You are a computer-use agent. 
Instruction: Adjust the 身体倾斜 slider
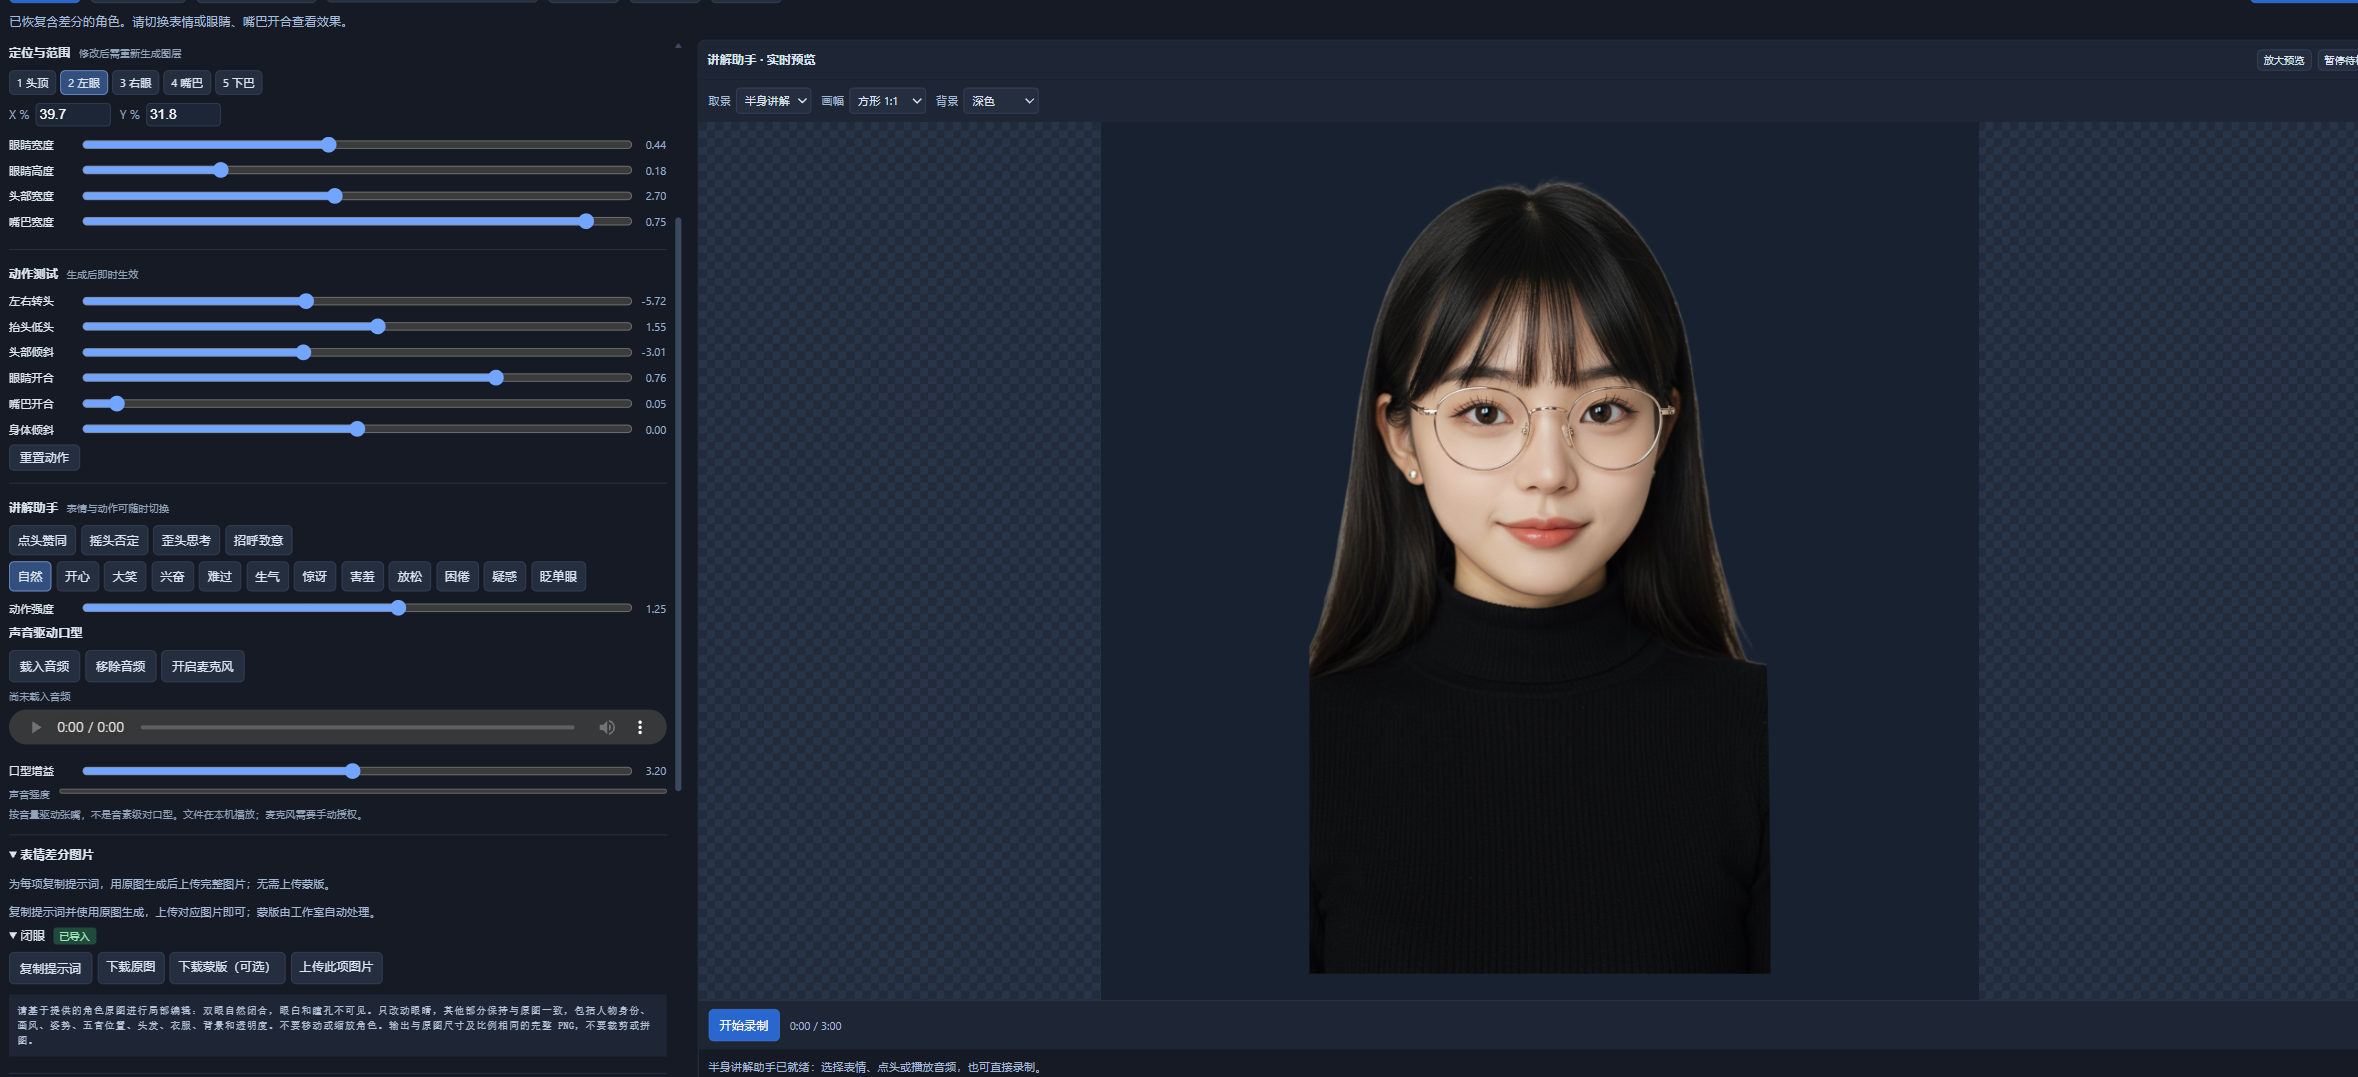[357, 430]
